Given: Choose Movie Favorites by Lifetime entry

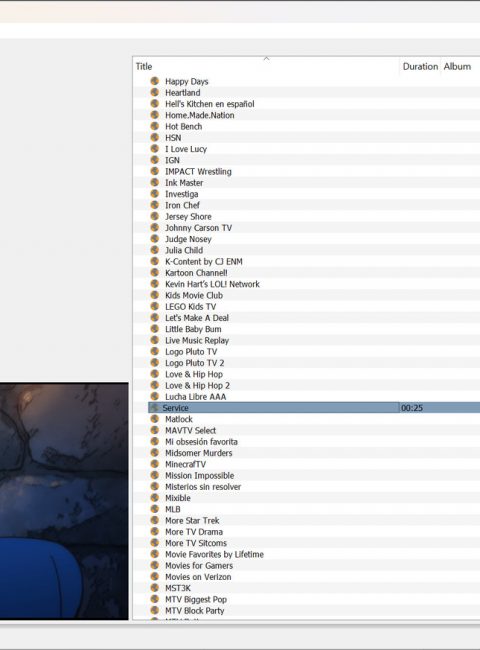Looking at the screenshot, I should tap(214, 554).
